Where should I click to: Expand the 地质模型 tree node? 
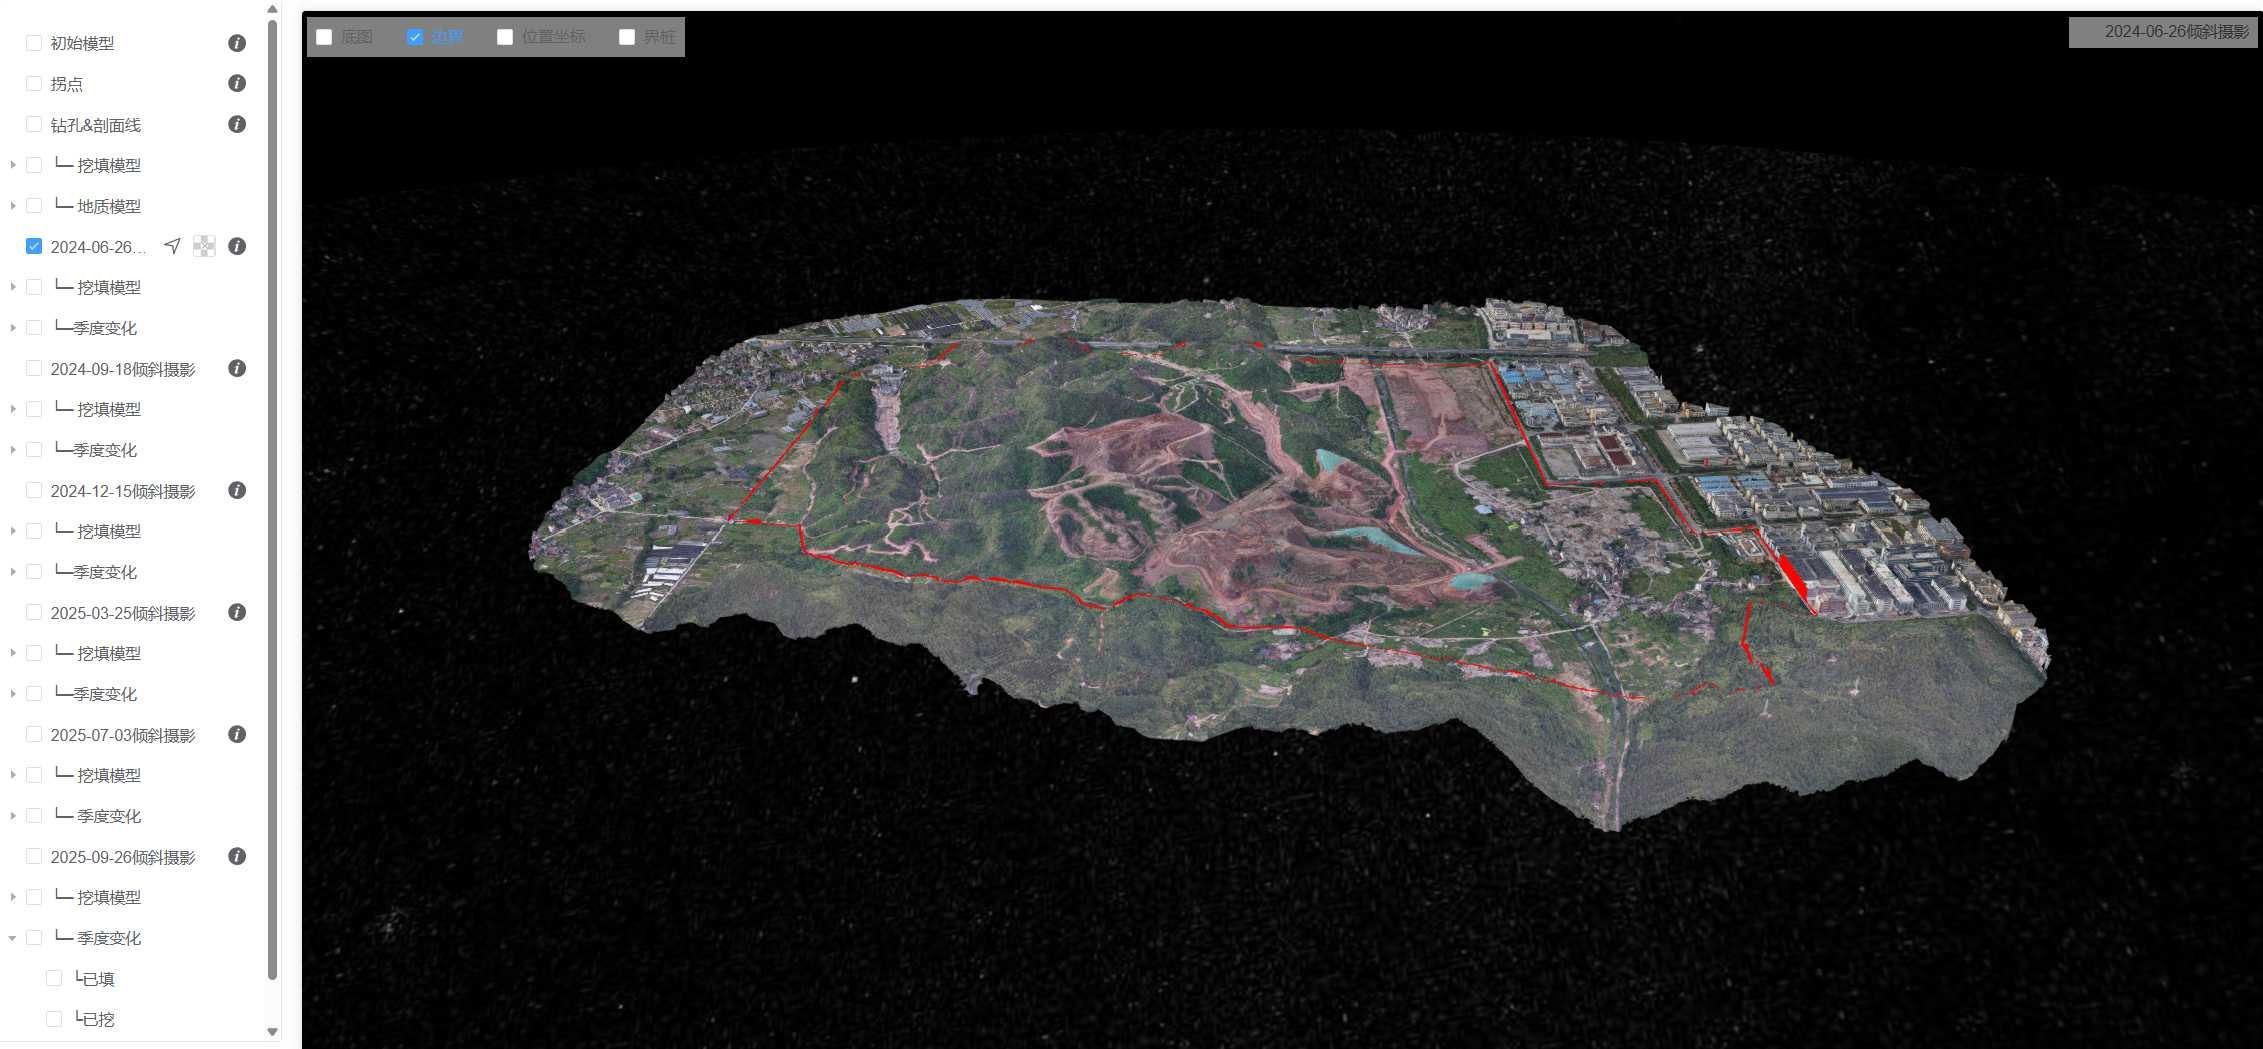(x=13, y=206)
